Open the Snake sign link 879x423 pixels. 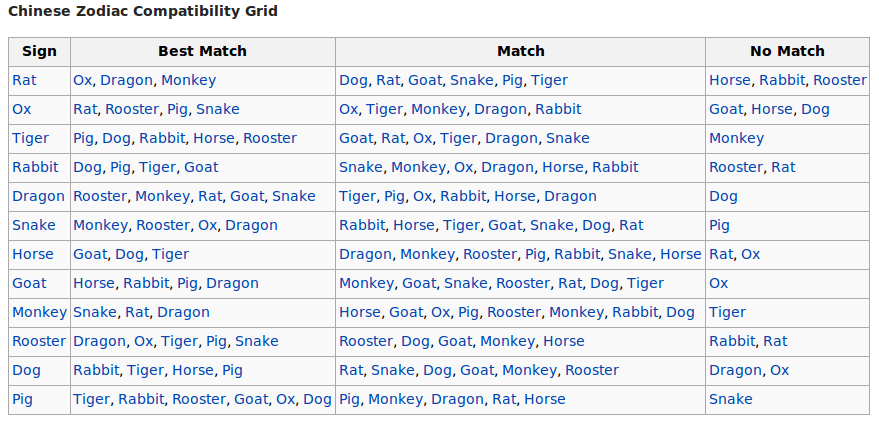point(34,225)
